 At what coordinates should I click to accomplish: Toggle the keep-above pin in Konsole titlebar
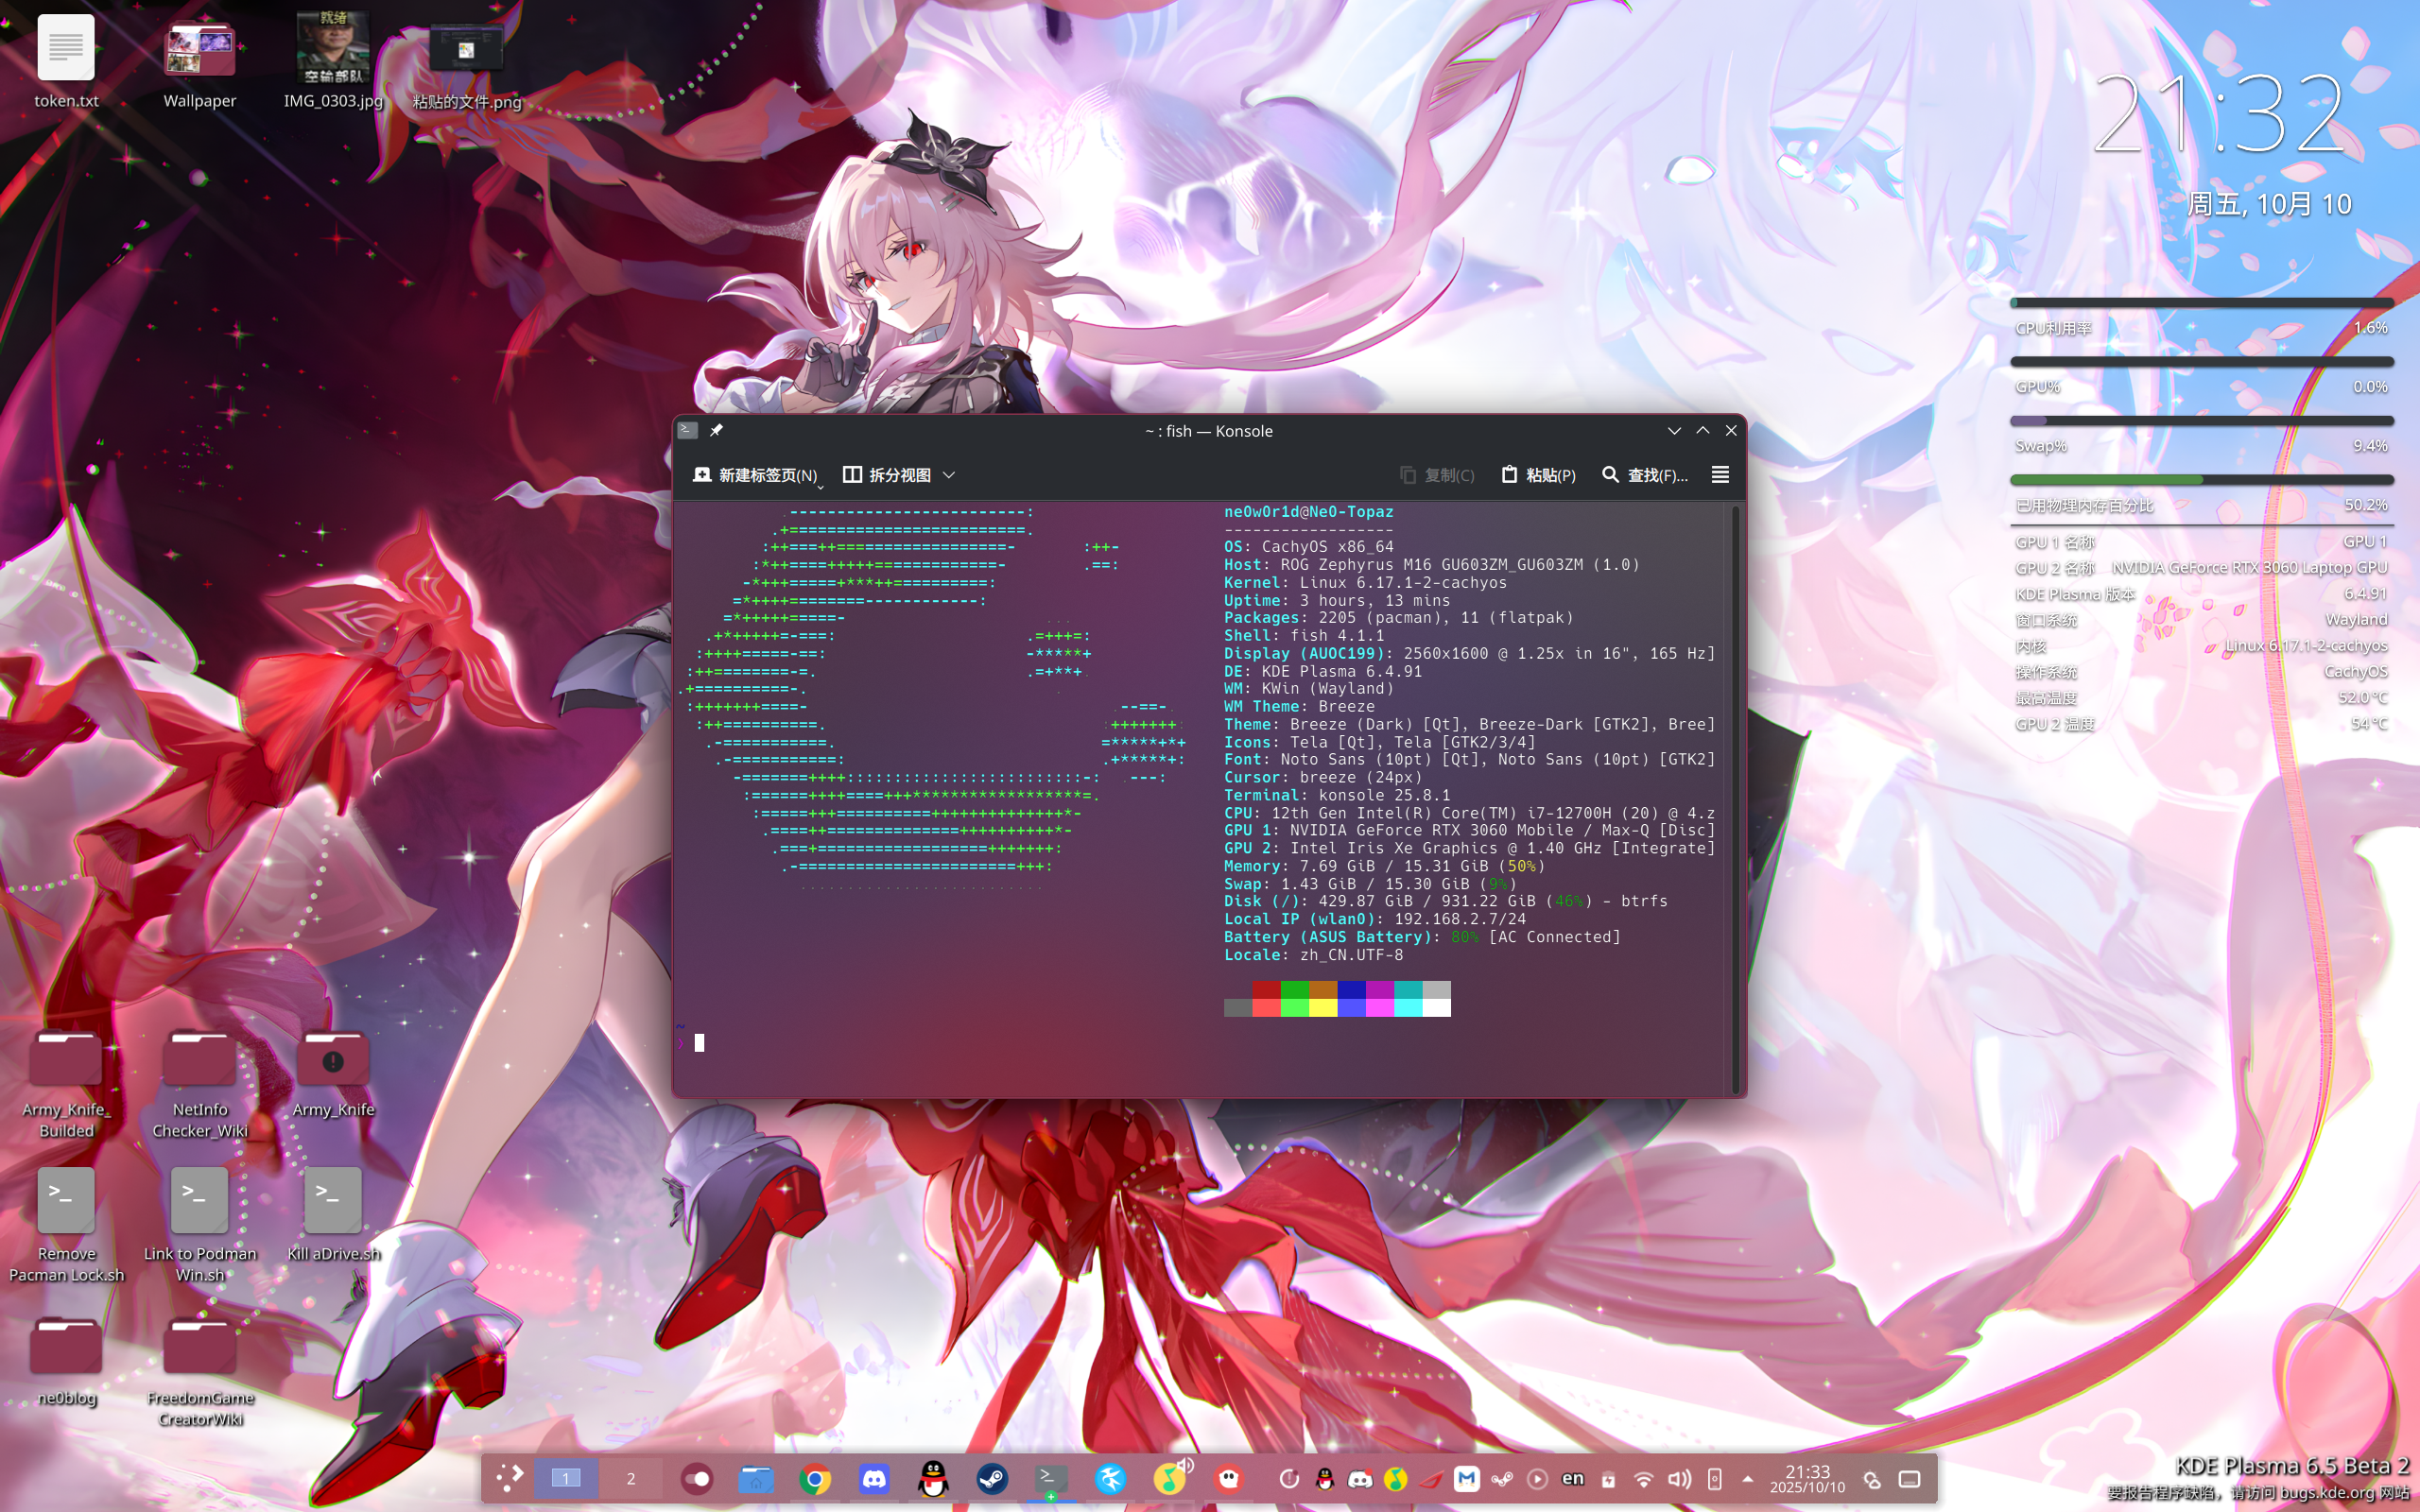[x=716, y=430]
